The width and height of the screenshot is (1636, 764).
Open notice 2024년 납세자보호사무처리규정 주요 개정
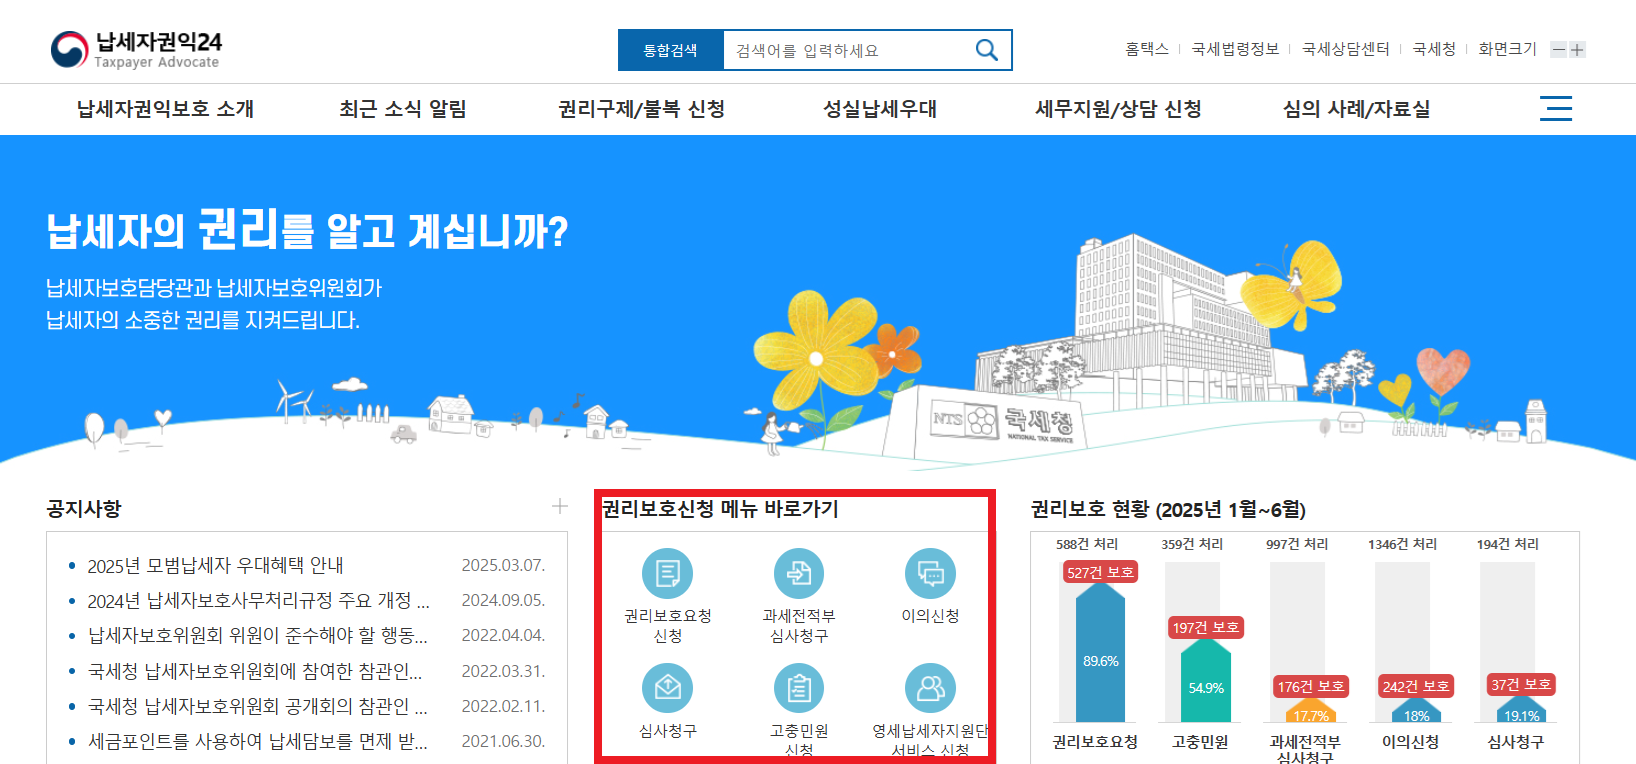[259, 601]
